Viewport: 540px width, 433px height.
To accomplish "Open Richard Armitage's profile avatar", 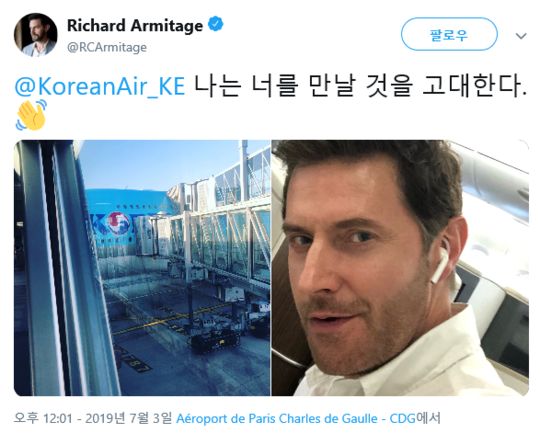I will coord(35,34).
